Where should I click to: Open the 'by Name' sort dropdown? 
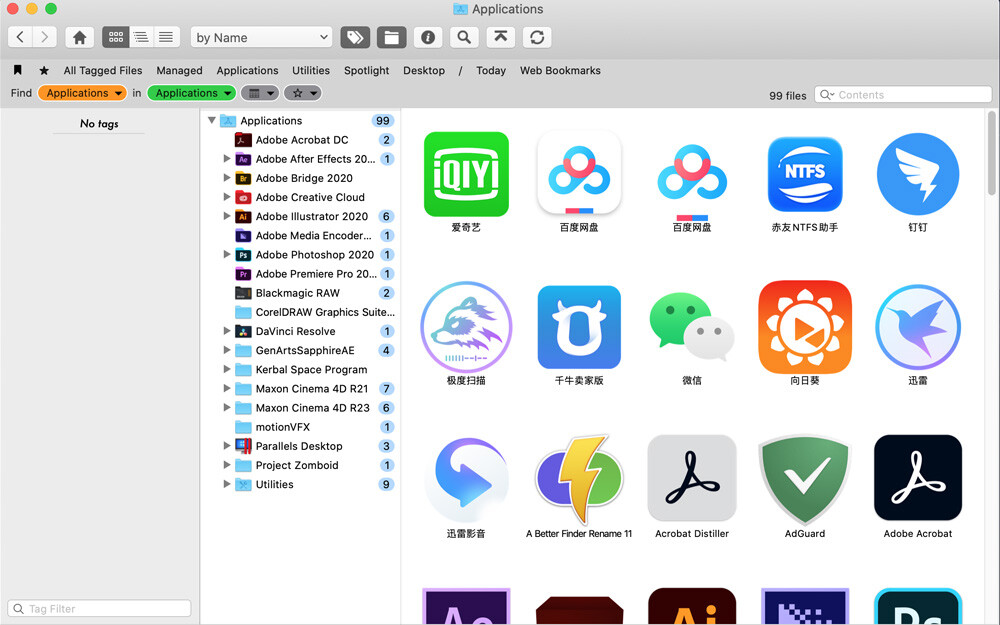[261, 38]
